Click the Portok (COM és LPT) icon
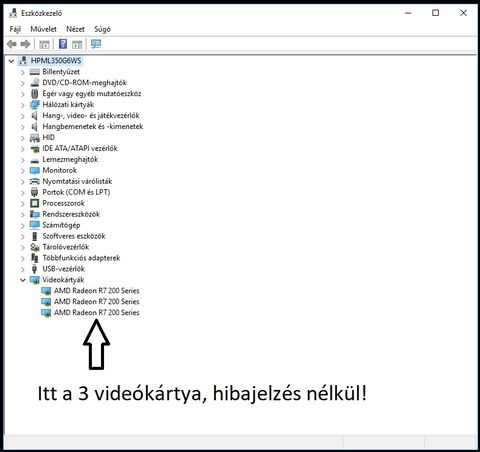The height and width of the screenshot is (452, 480). (x=35, y=192)
